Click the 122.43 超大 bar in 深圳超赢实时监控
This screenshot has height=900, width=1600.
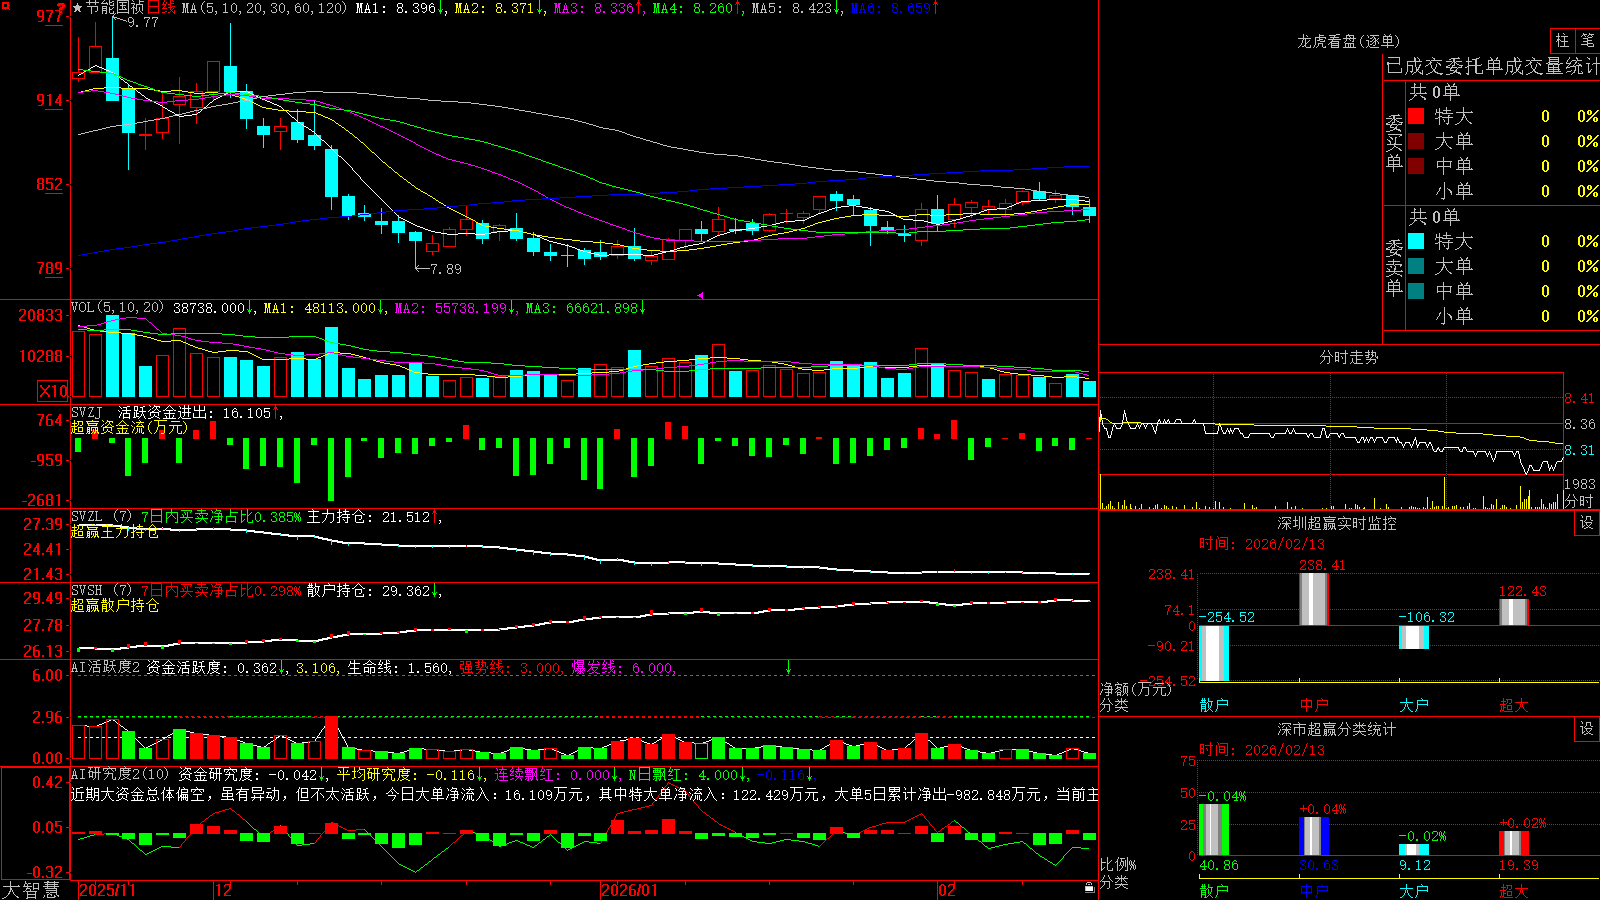point(1514,612)
